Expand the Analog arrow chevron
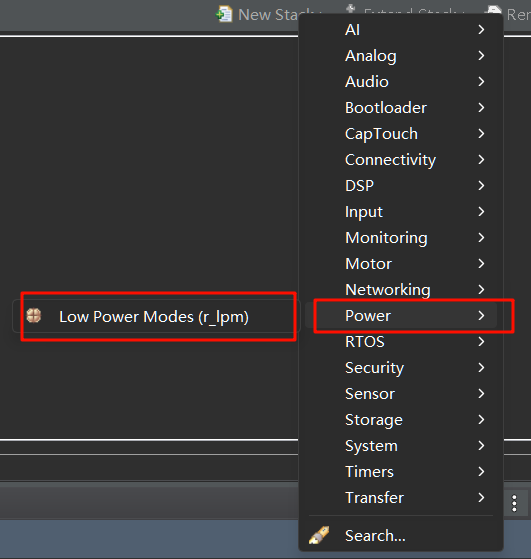531x559 pixels. (x=481, y=56)
